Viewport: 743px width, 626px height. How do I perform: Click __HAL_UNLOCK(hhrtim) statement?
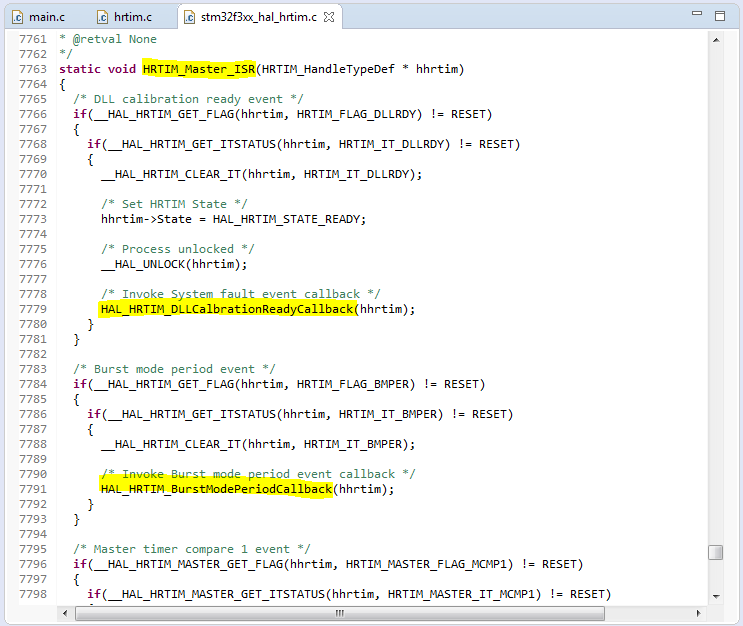click(174, 264)
